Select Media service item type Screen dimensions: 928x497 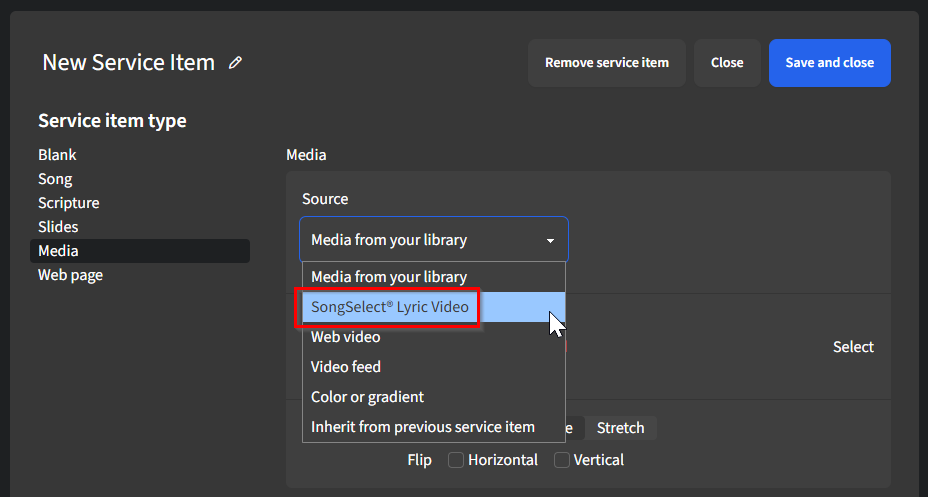coord(140,251)
